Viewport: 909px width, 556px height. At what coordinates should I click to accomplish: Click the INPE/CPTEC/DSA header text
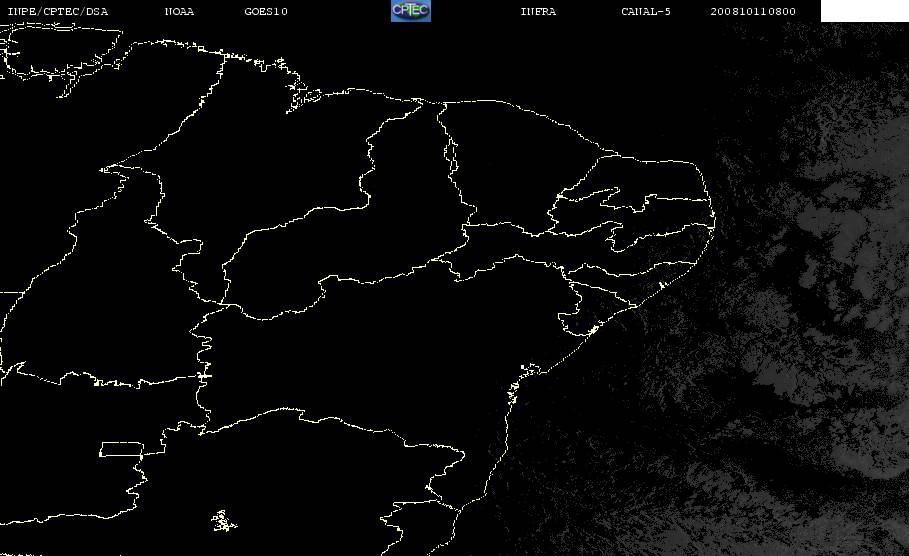pyautogui.click(x=57, y=12)
